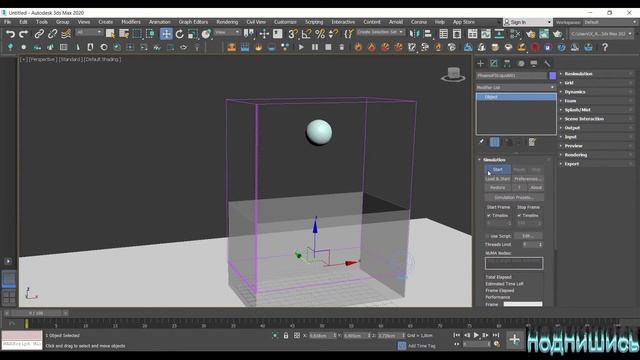Viewport: 640px width, 360px height.
Task: Open the Modify command panel tab
Action: click(494, 63)
